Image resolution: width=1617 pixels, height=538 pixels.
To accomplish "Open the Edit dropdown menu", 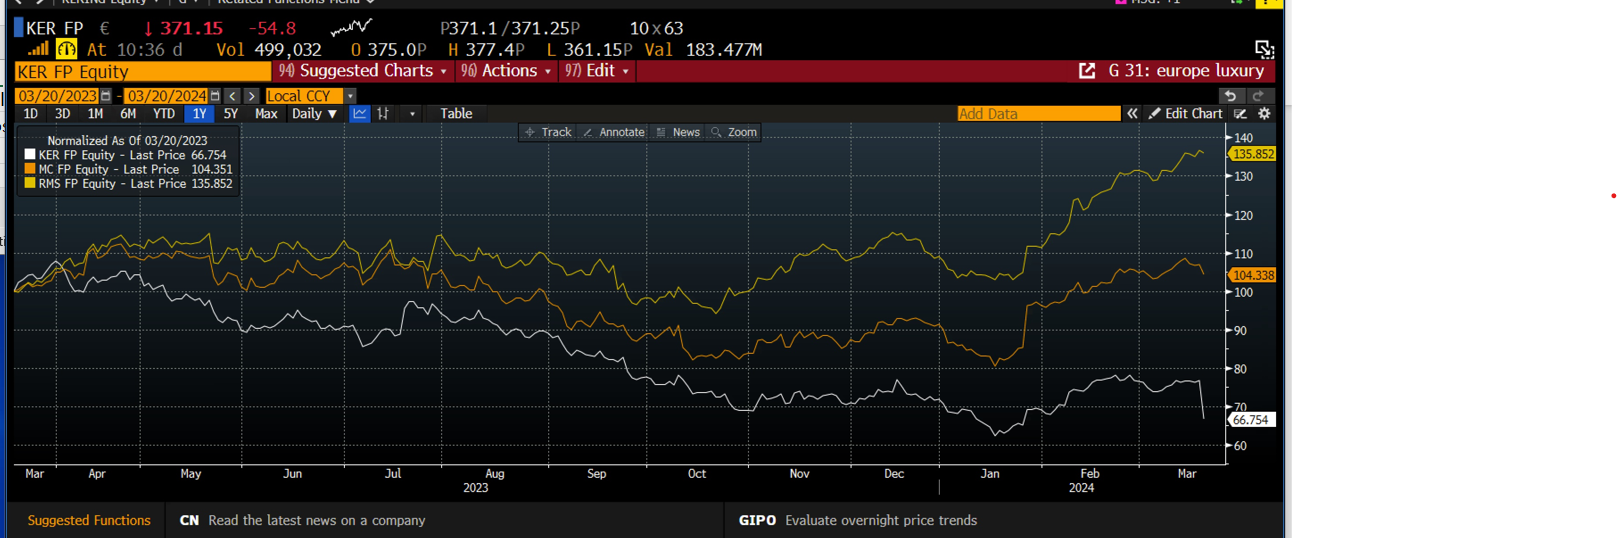I will (597, 71).
